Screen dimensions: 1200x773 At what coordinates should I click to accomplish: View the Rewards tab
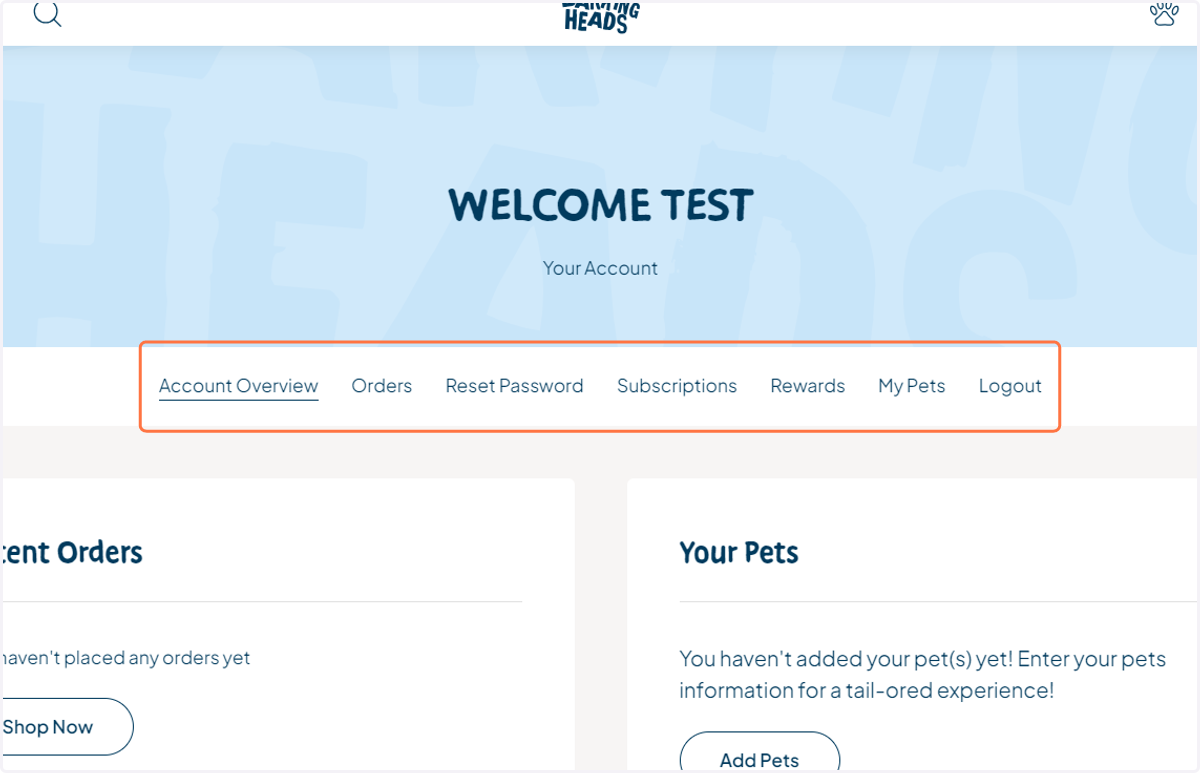[x=808, y=386]
